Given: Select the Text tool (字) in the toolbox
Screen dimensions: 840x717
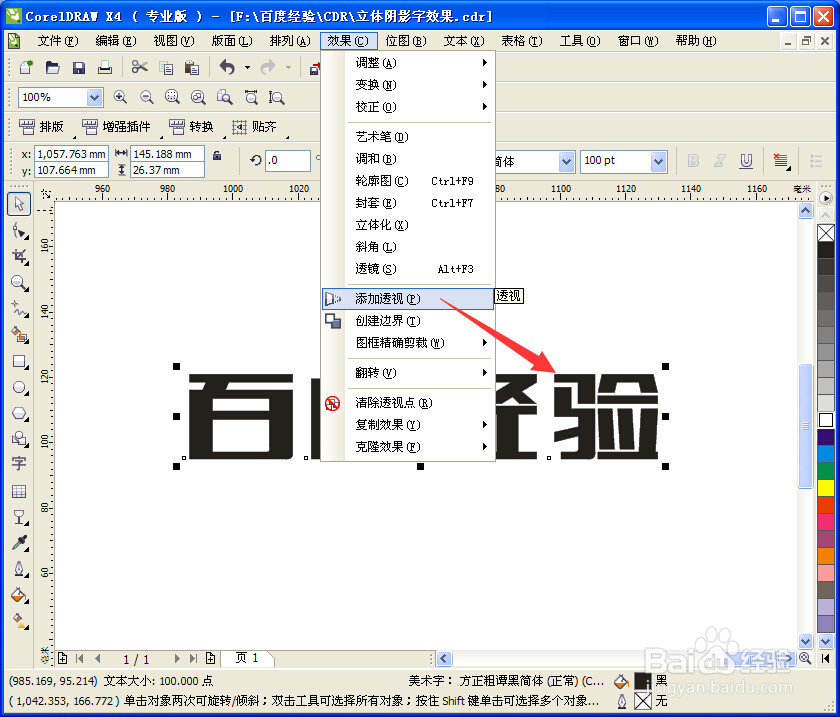Looking at the screenshot, I should pos(19,463).
